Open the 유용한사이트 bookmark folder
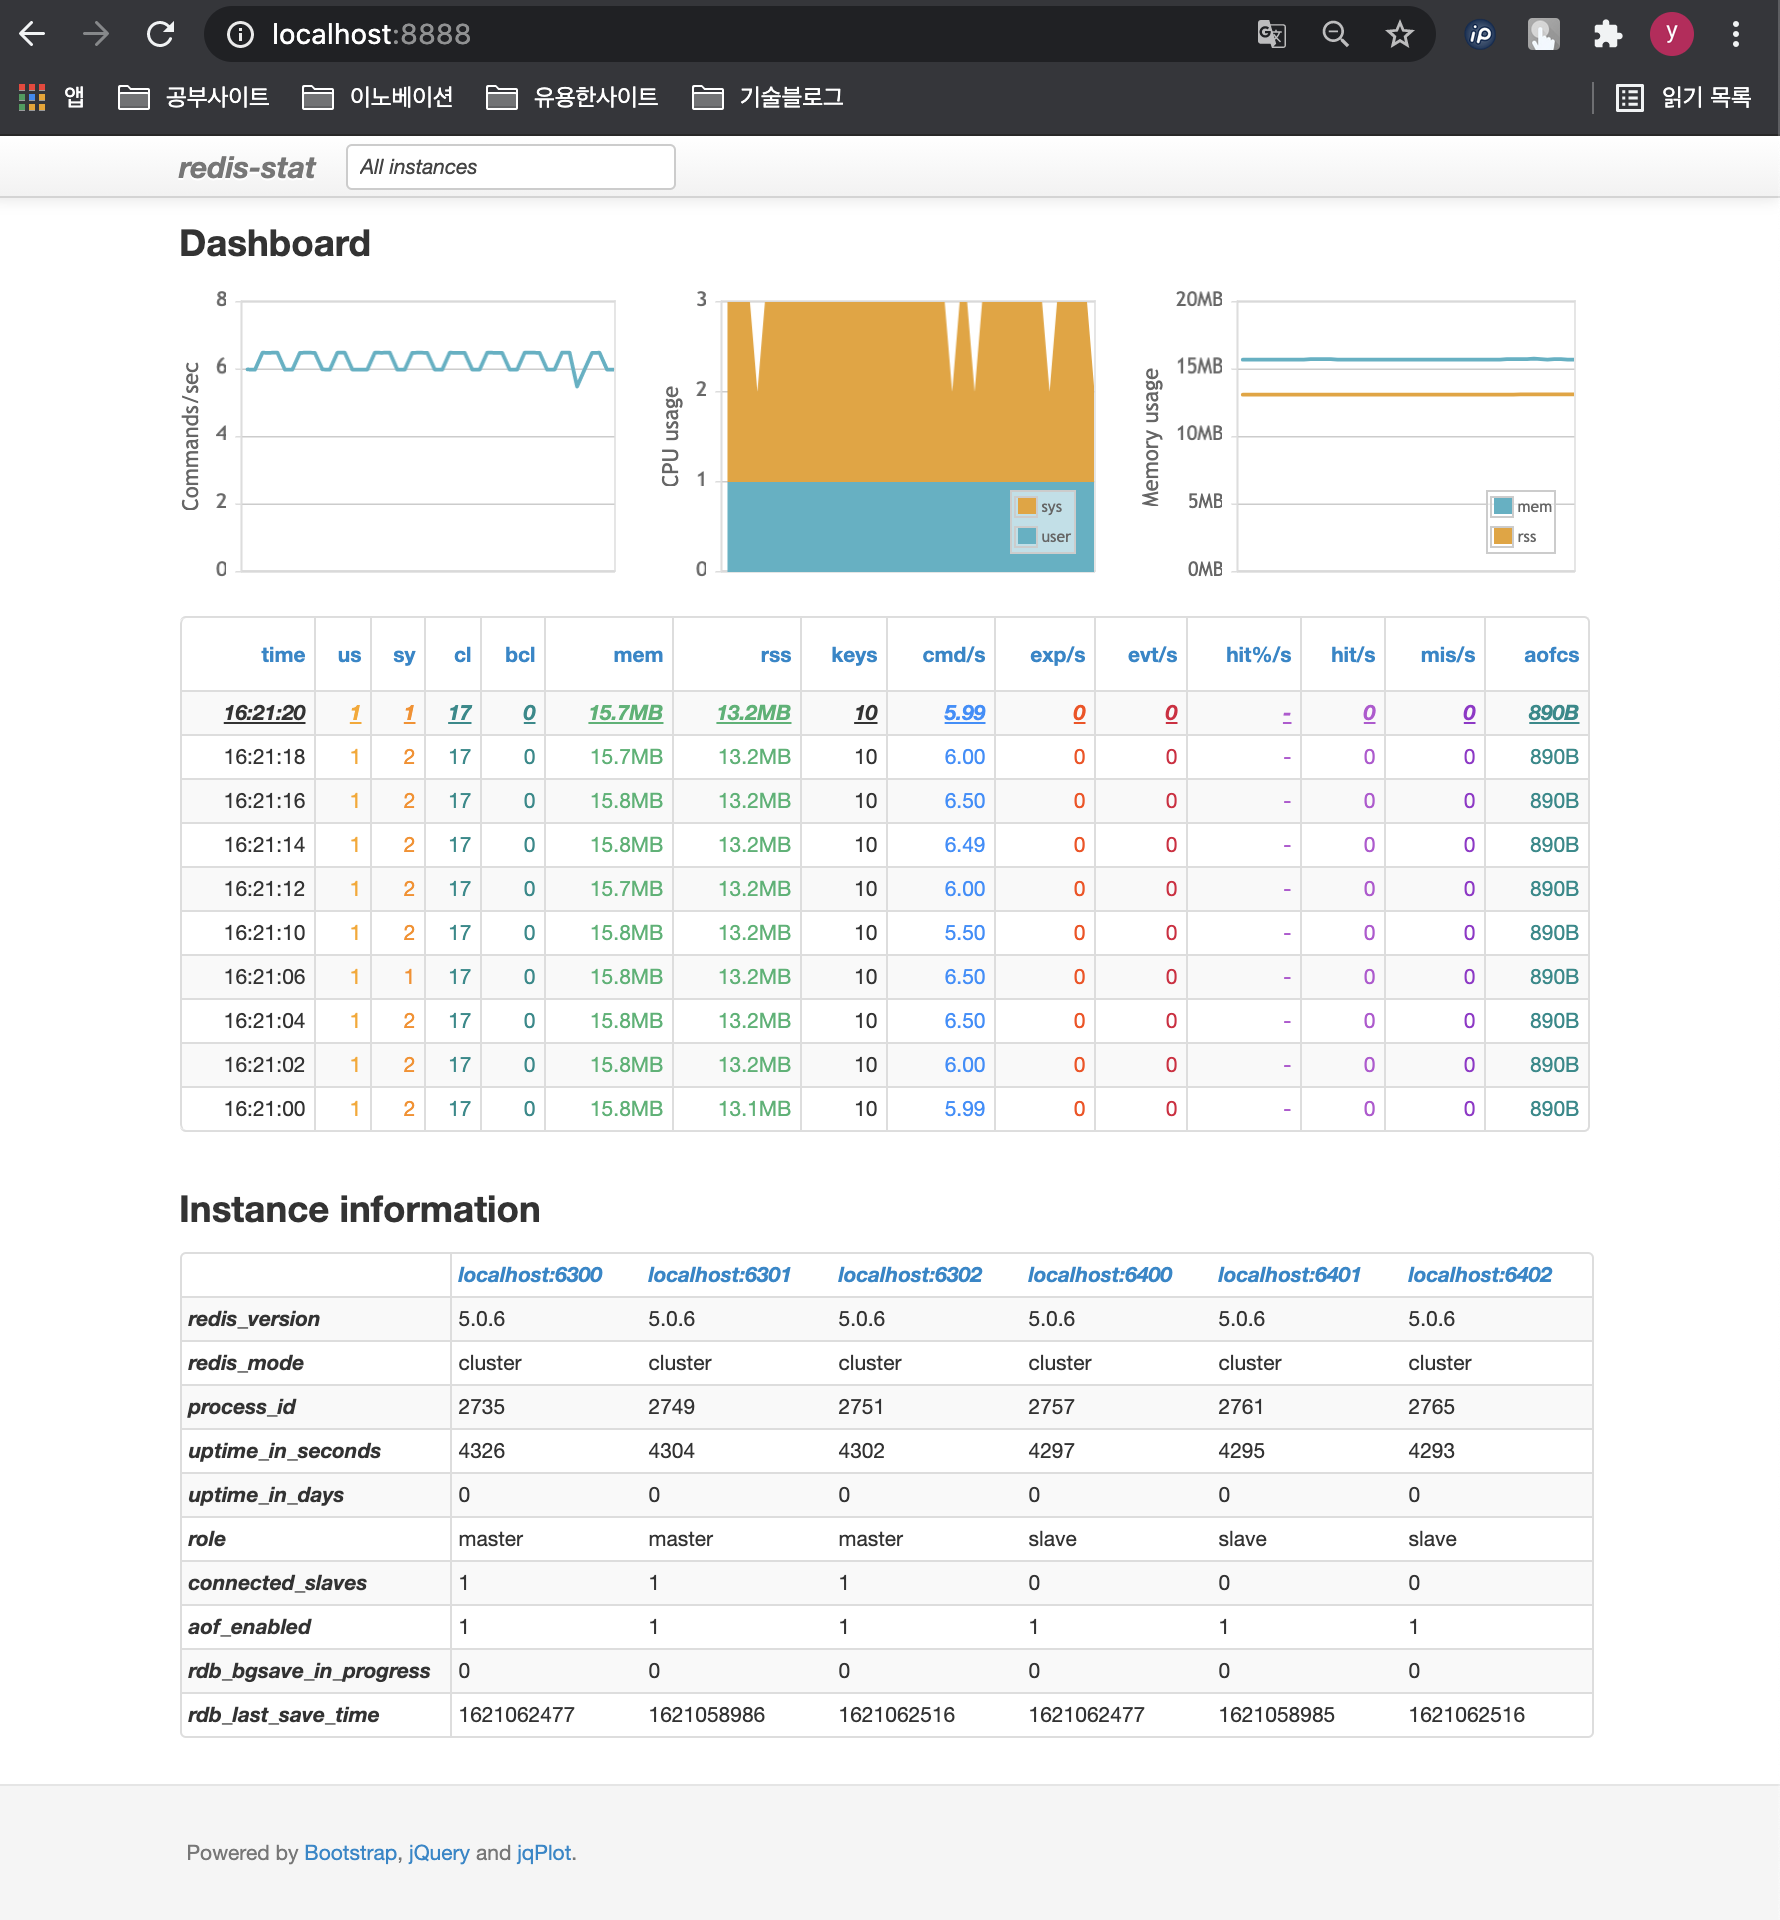This screenshot has height=1920, width=1780. [x=571, y=97]
